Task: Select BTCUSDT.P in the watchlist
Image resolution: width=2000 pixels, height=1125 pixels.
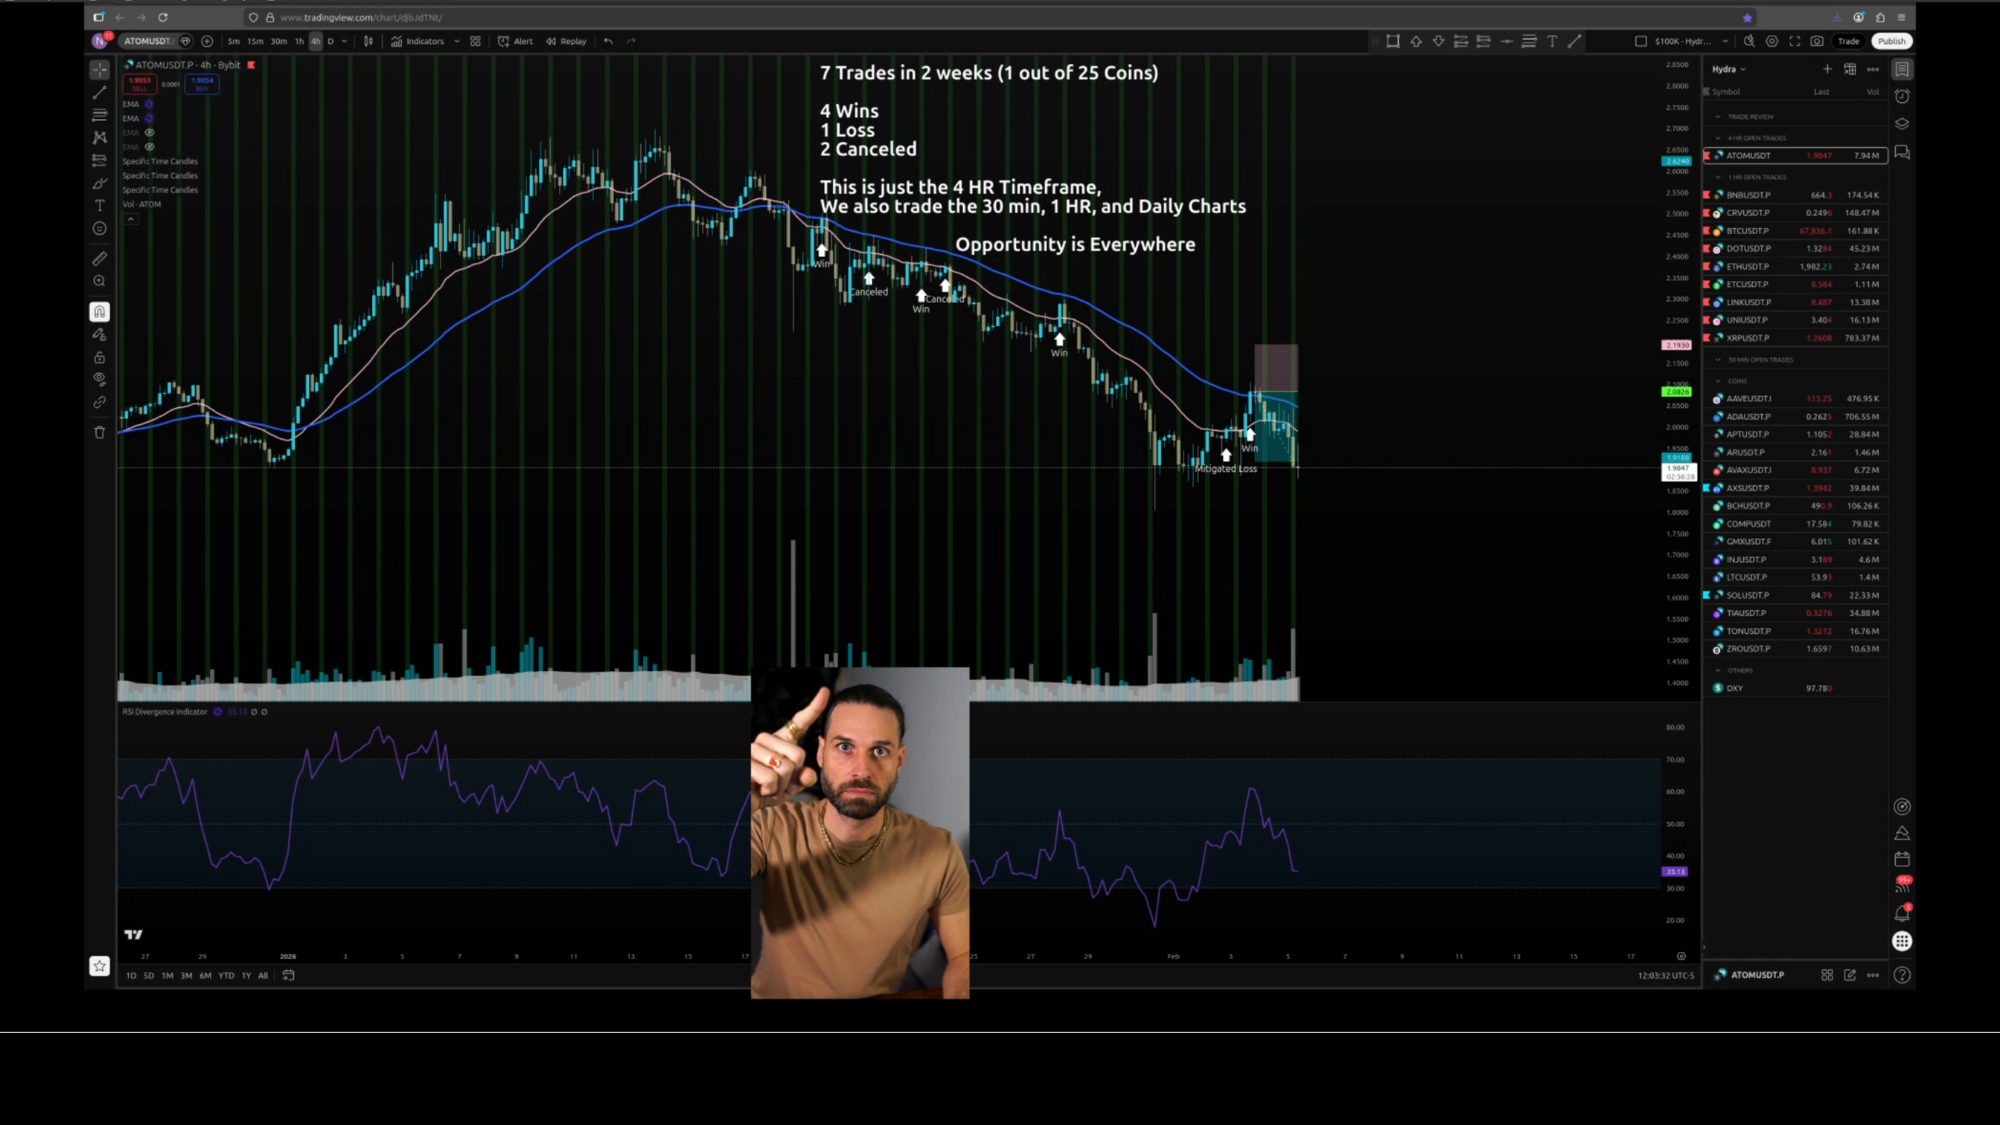Action: point(1748,231)
